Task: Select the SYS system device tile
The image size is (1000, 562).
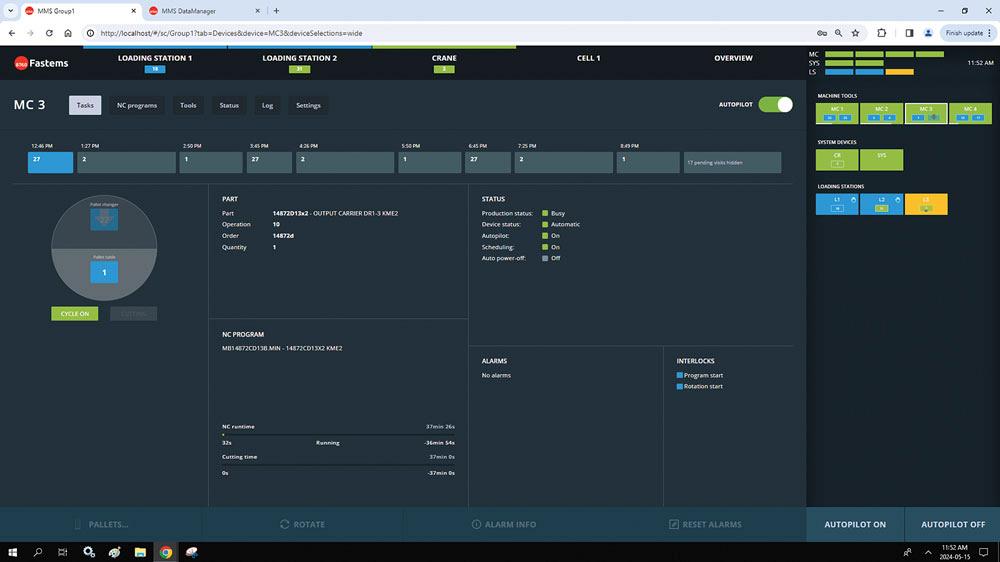Action: [x=881, y=159]
